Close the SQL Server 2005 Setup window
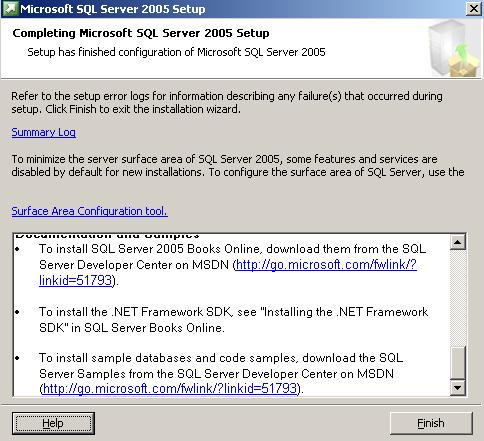This screenshot has height=441, width=484. [474, 9]
